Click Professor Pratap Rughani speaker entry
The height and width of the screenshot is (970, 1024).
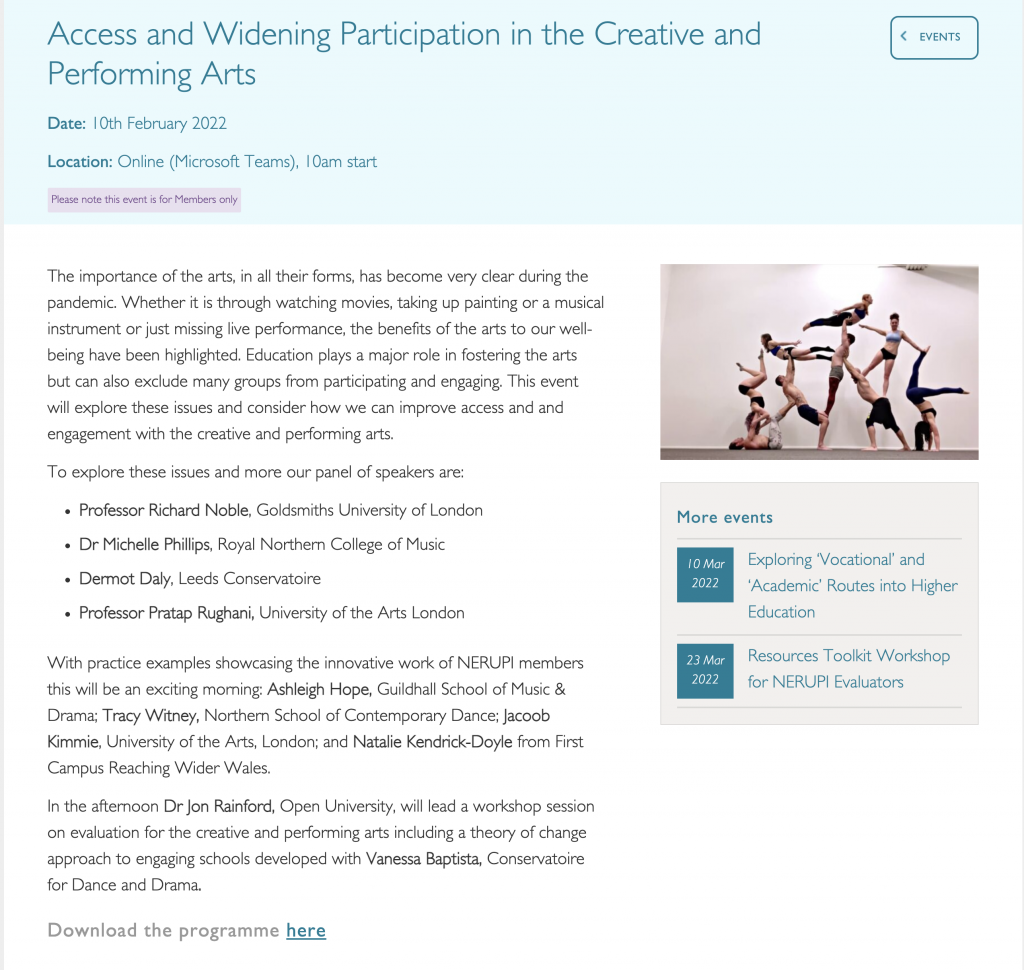pyautogui.click(x=272, y=613)
